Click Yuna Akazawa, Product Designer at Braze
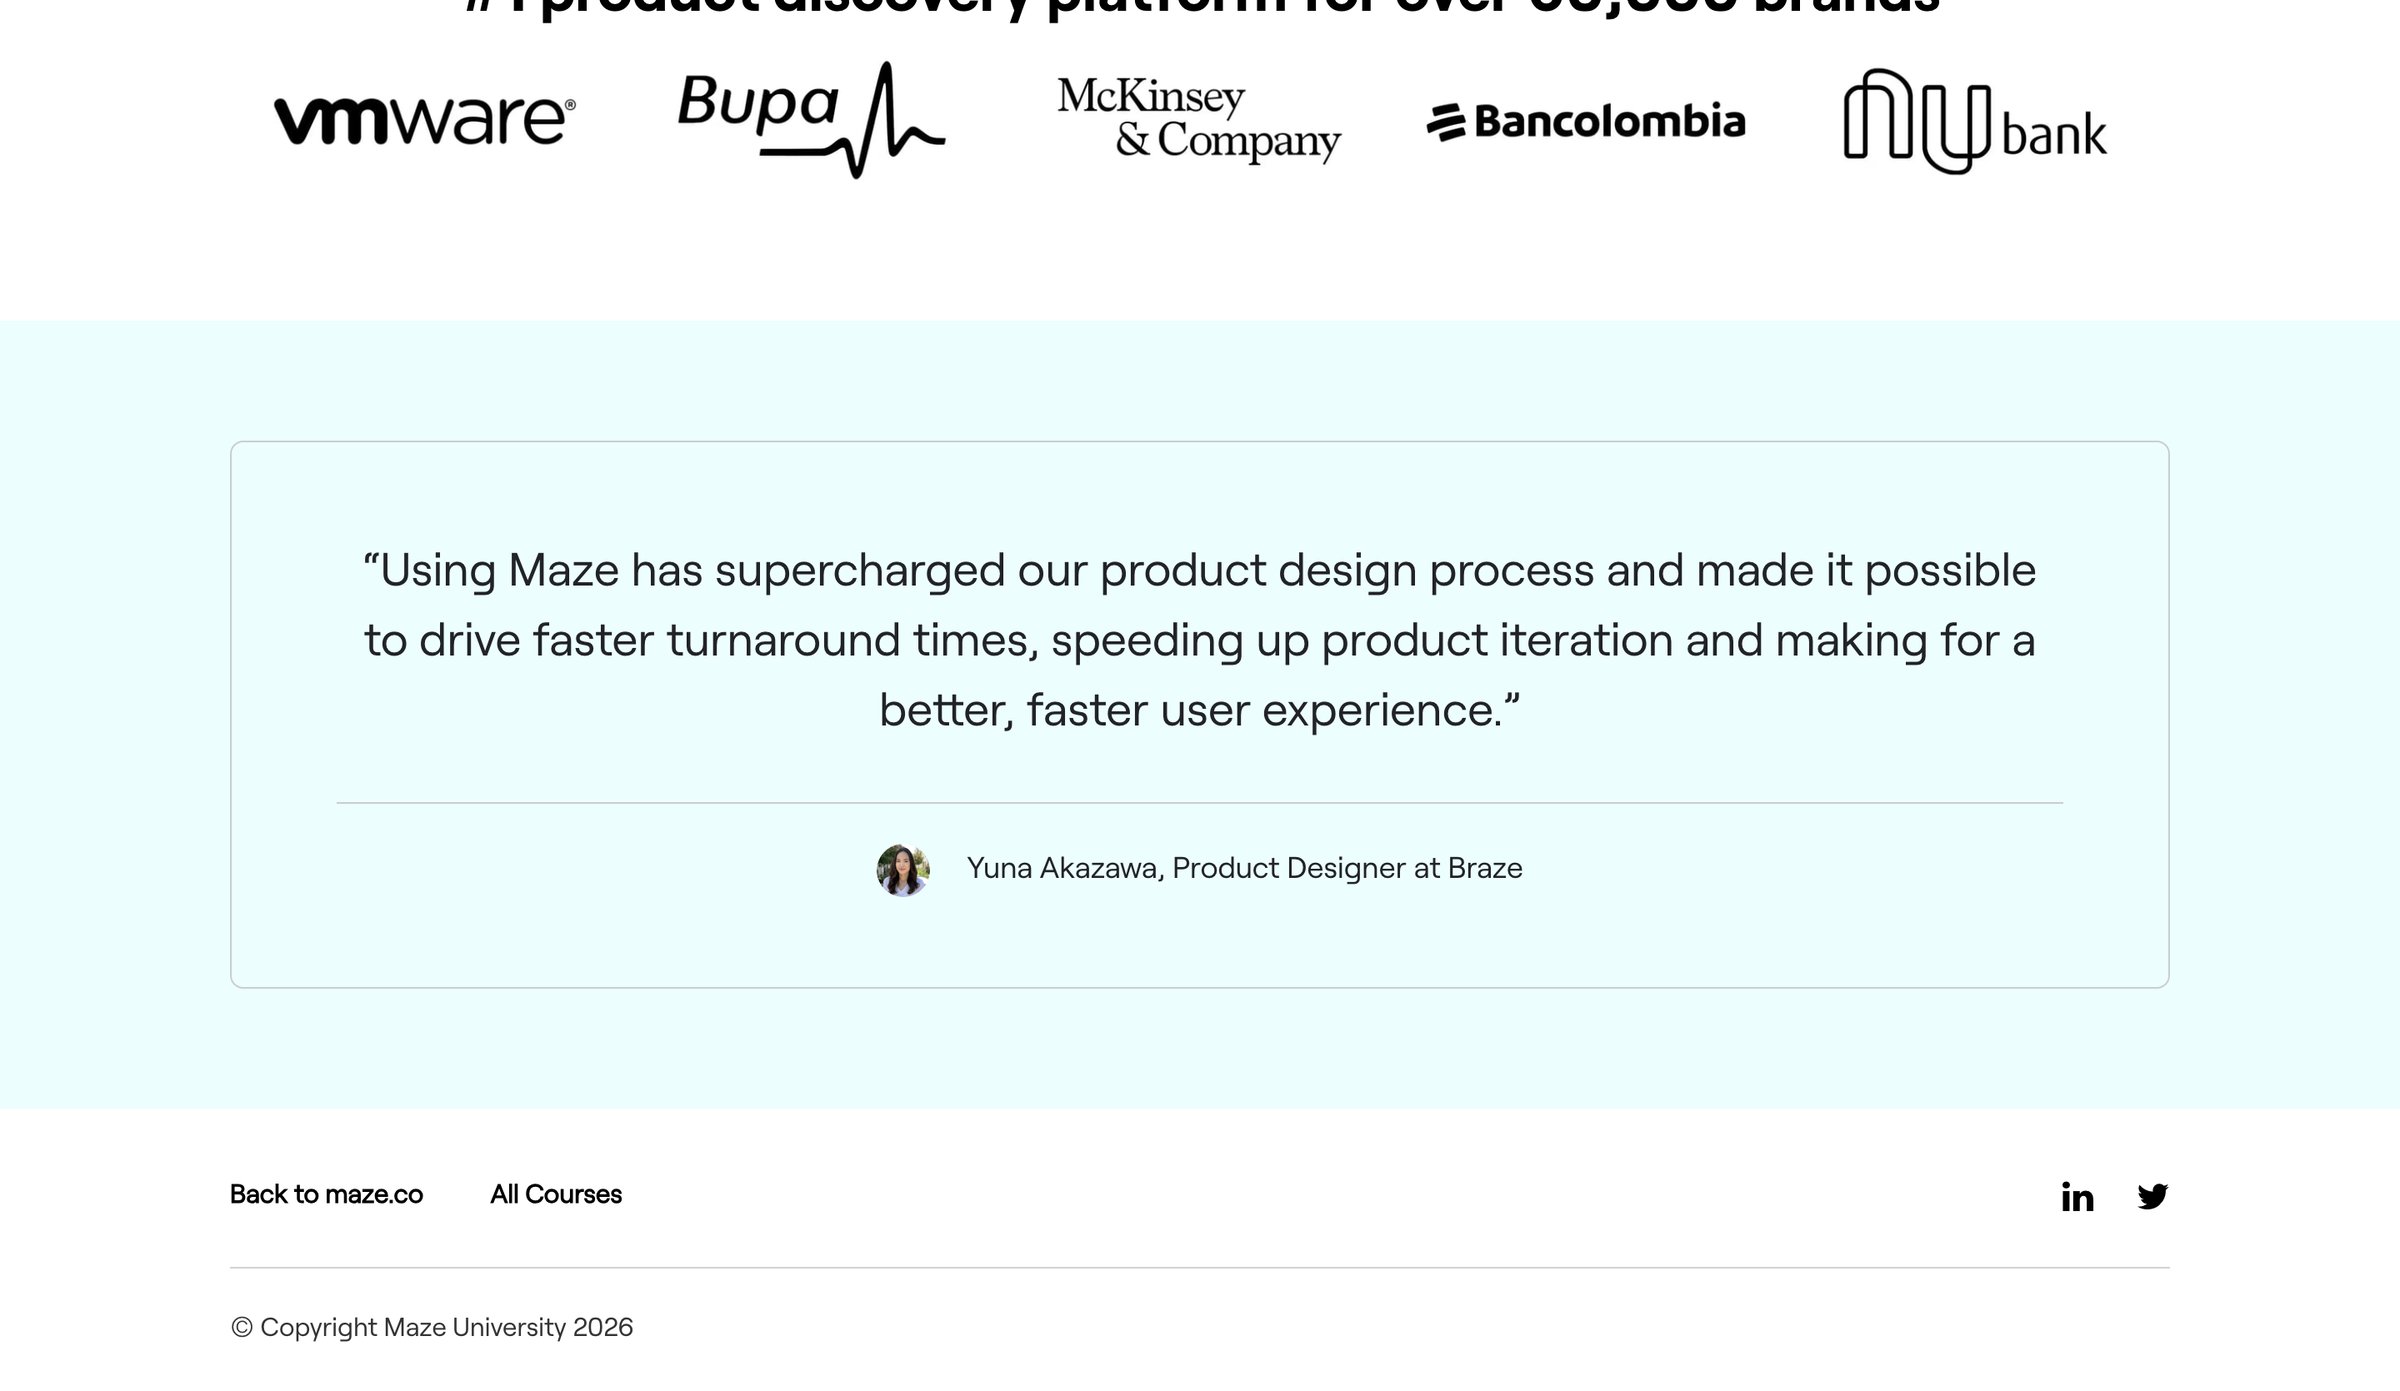Screen dimensions: 2400x1391 (1244, 869)
